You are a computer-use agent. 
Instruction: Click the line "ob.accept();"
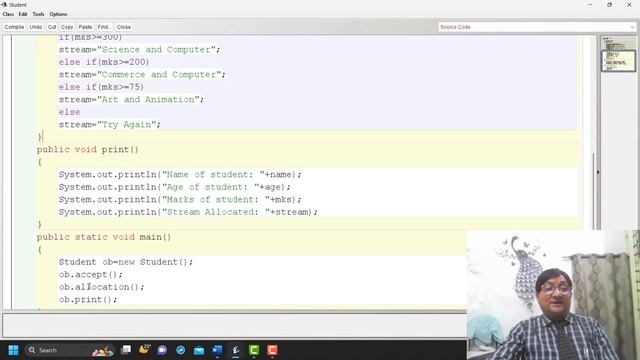tap(91, 275)
